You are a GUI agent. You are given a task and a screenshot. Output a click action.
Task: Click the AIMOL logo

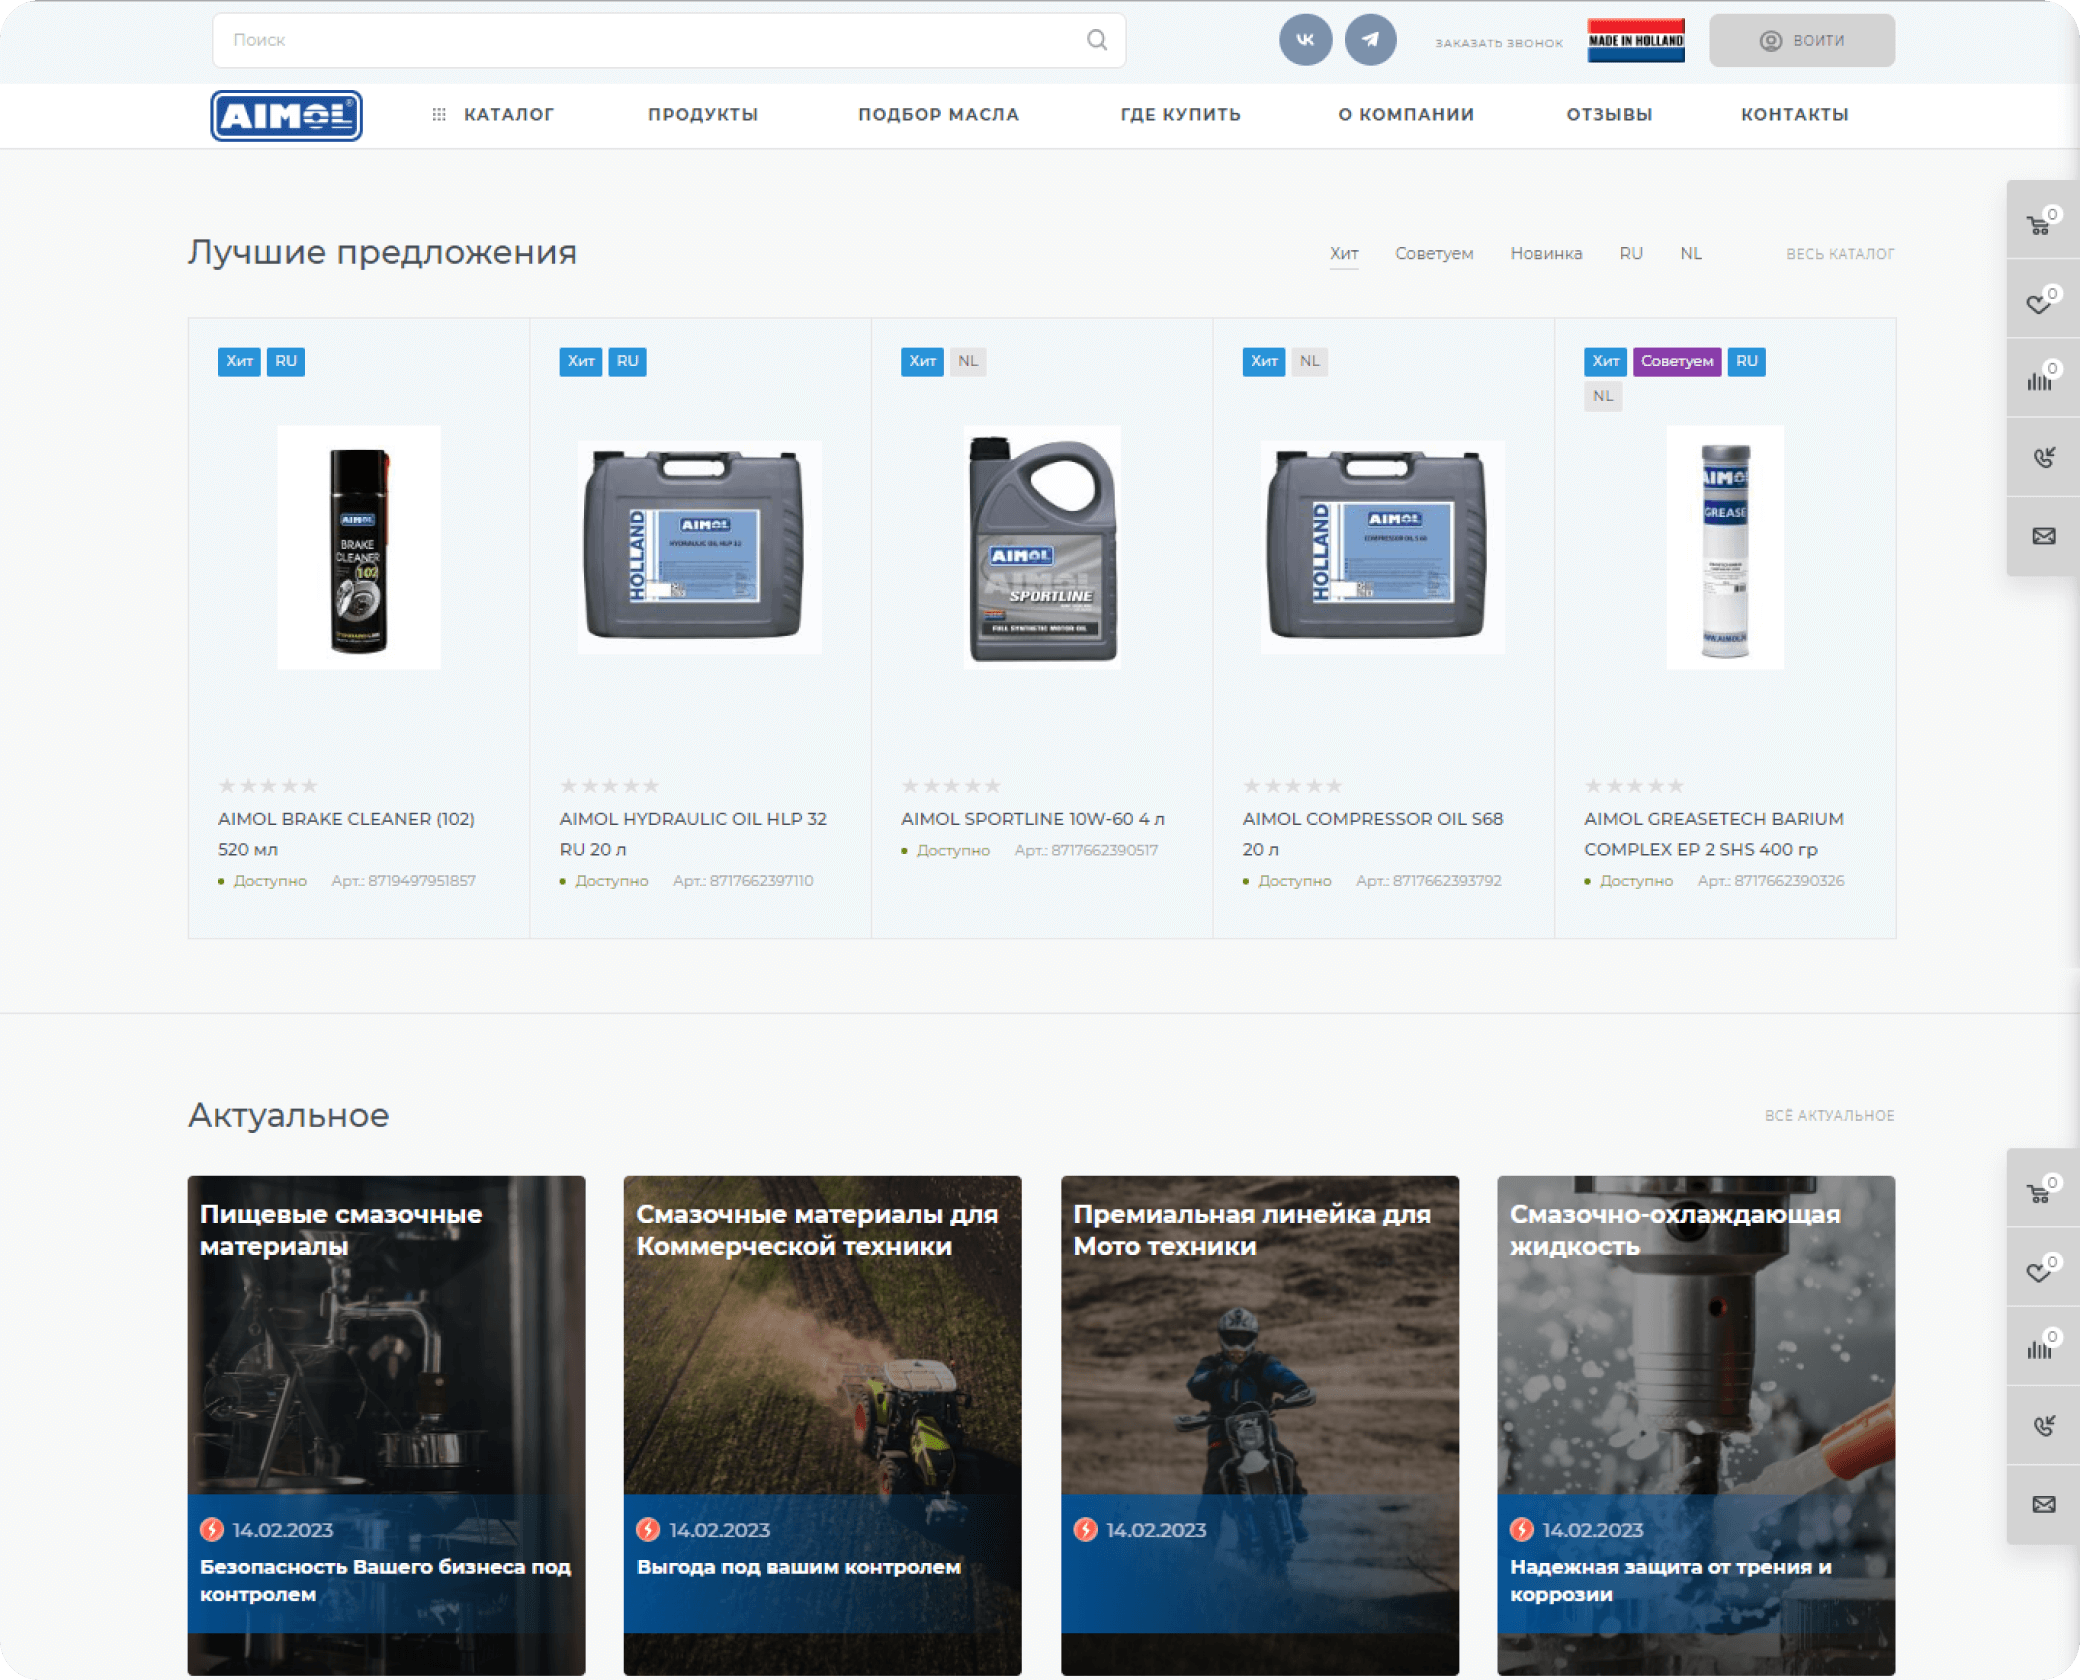(286, 115)
